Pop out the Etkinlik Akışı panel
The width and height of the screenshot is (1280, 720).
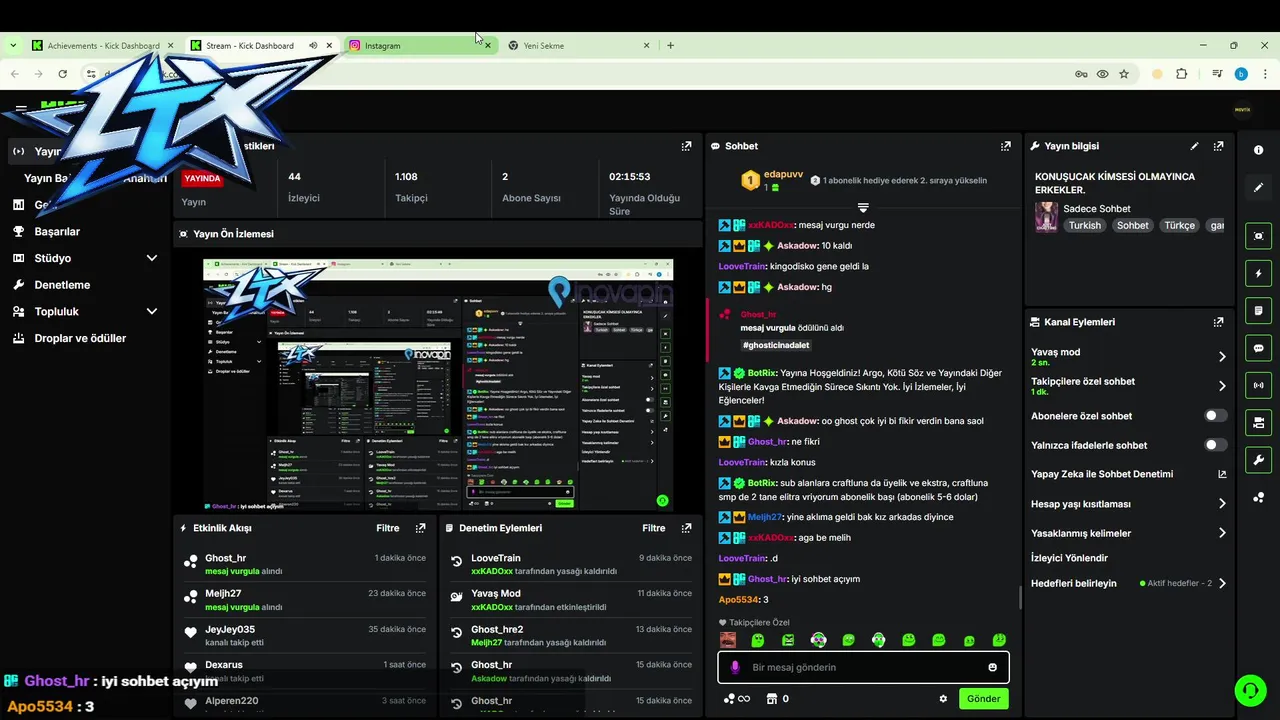[420, 528]
